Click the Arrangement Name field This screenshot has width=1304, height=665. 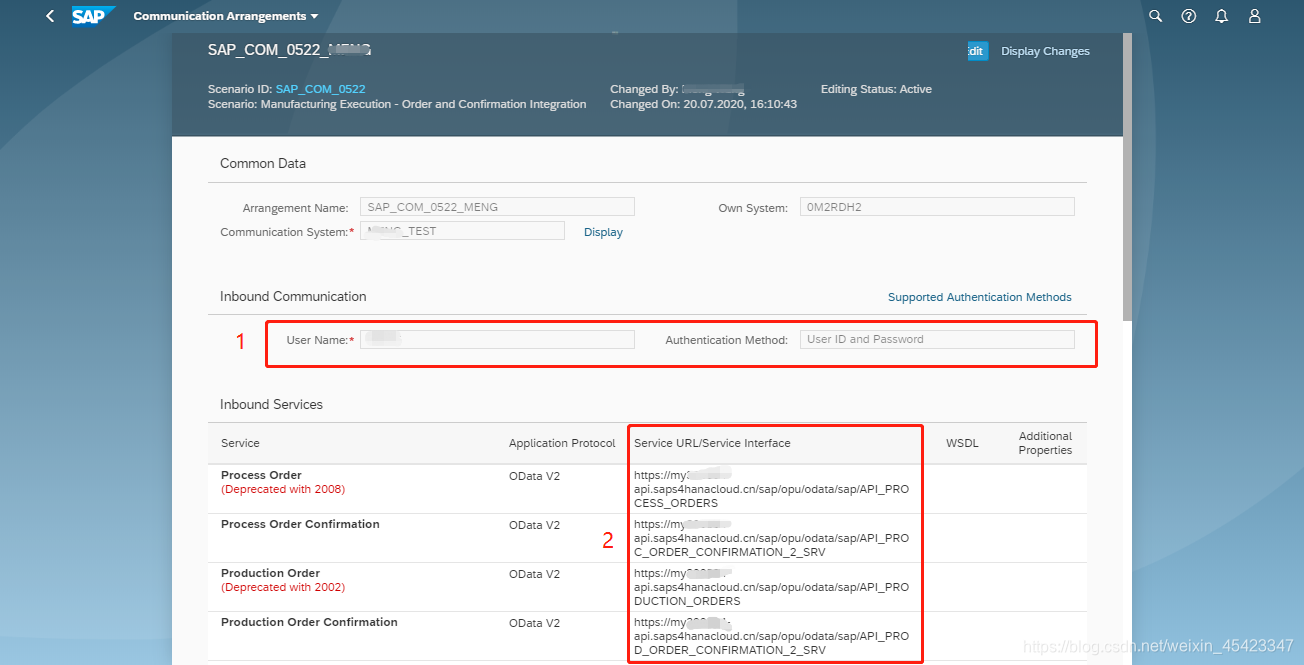[x=497, y=207]
